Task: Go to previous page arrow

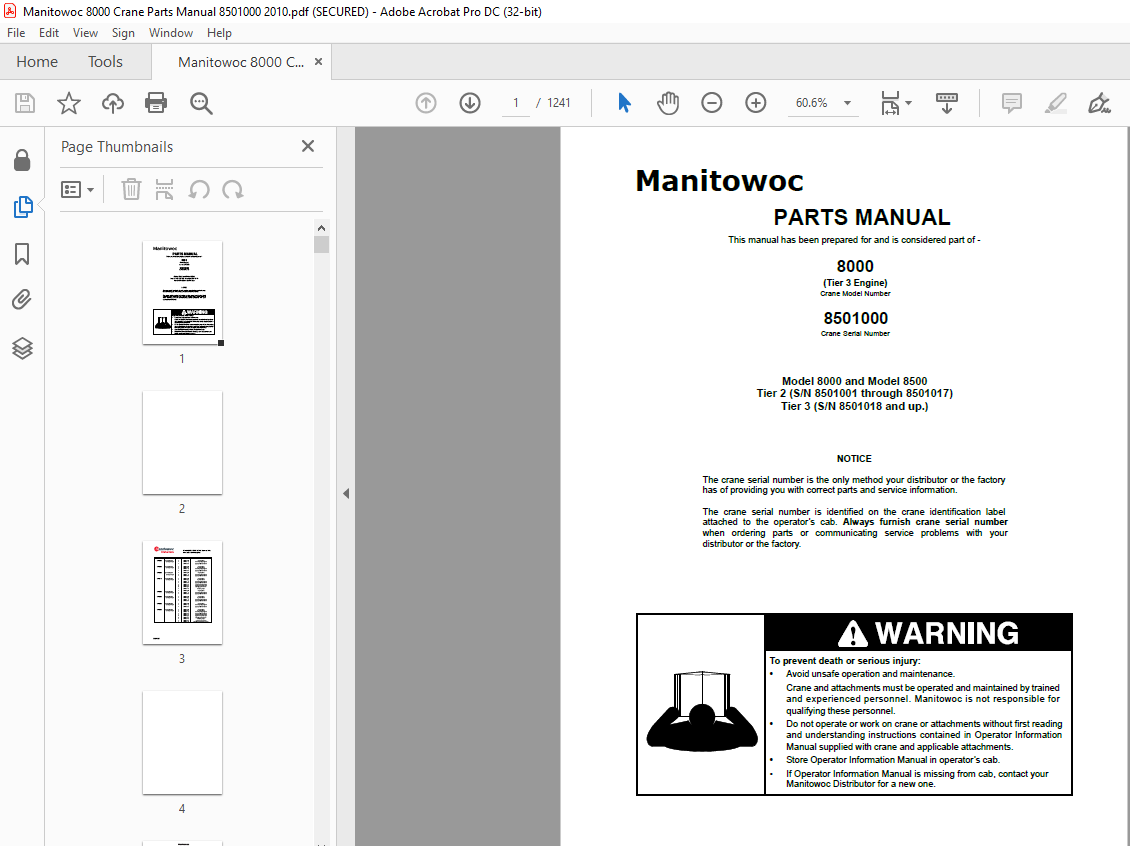Action: point(426,103)
